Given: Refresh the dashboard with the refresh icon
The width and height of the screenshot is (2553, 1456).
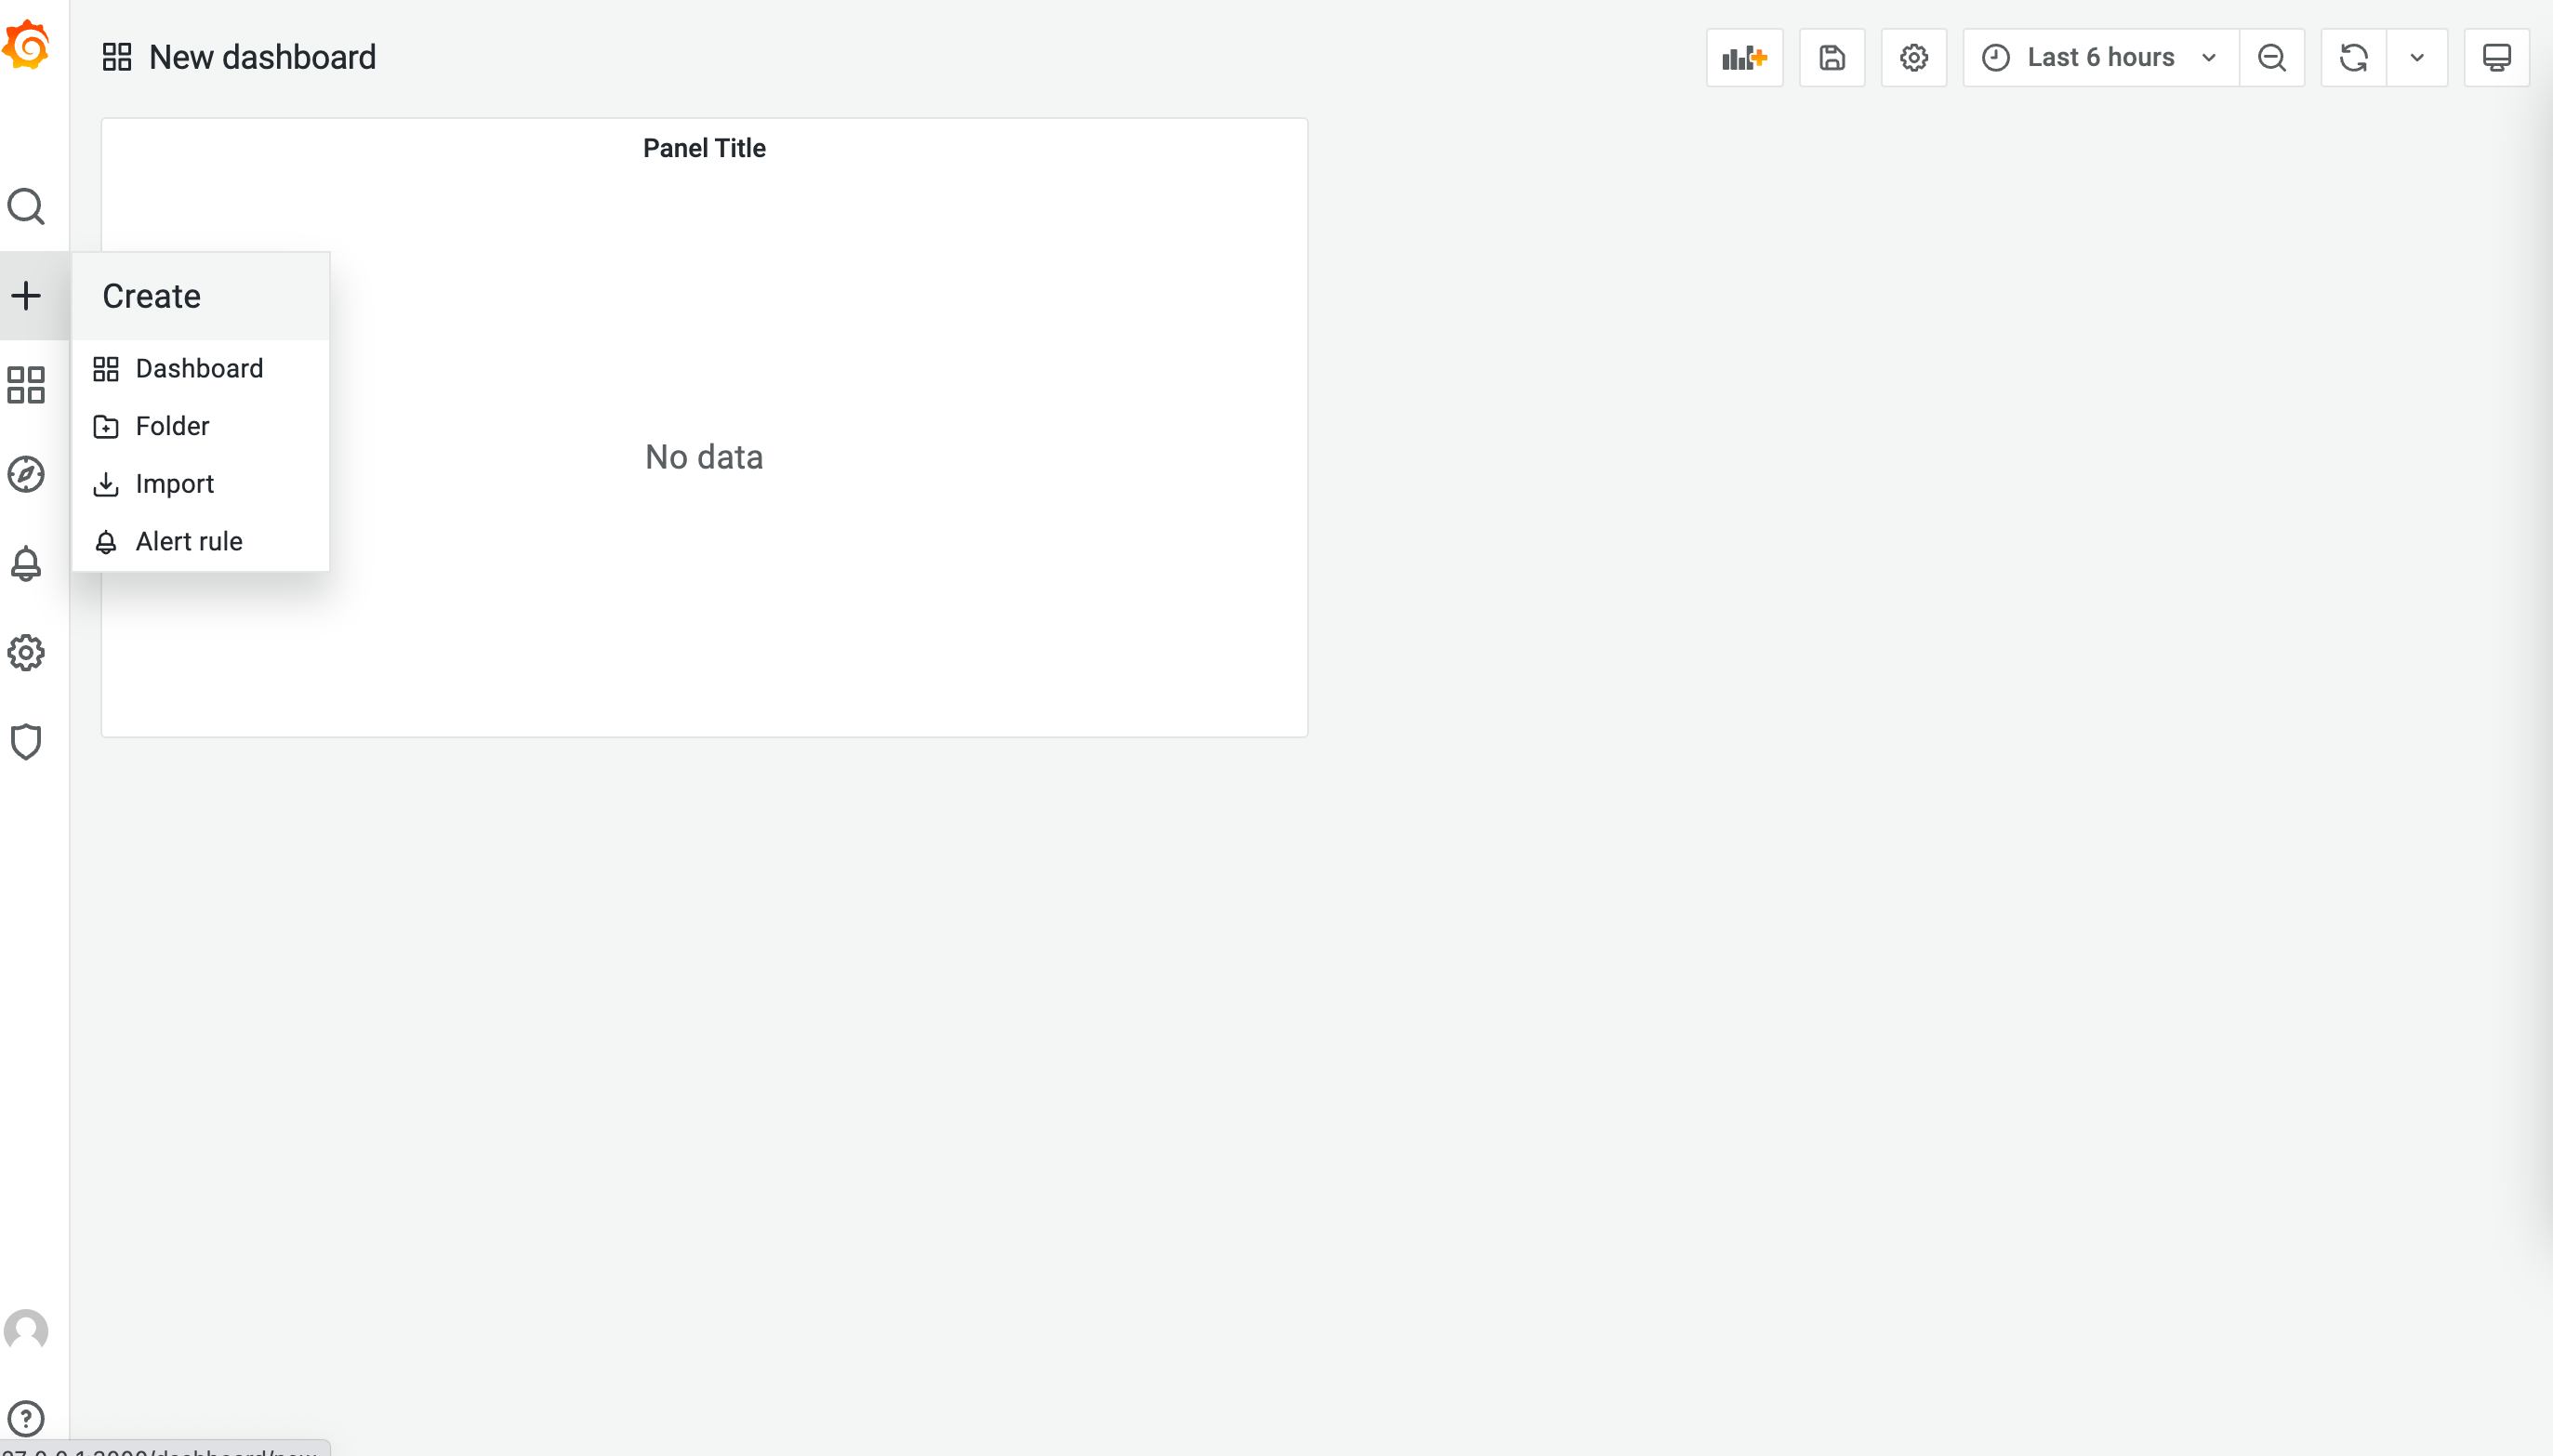Looking at the screenshot, I should tap(2353, 58).
